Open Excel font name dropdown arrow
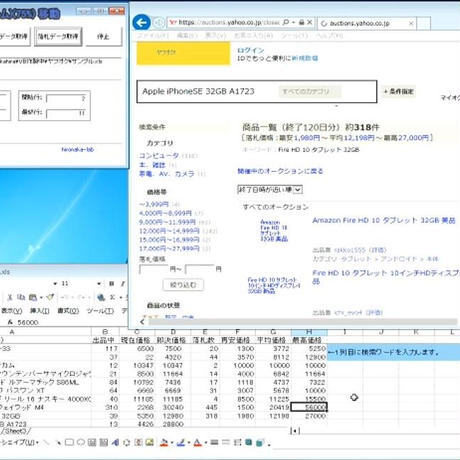Viewport: 460px width, 460px height. coord(55,284)
